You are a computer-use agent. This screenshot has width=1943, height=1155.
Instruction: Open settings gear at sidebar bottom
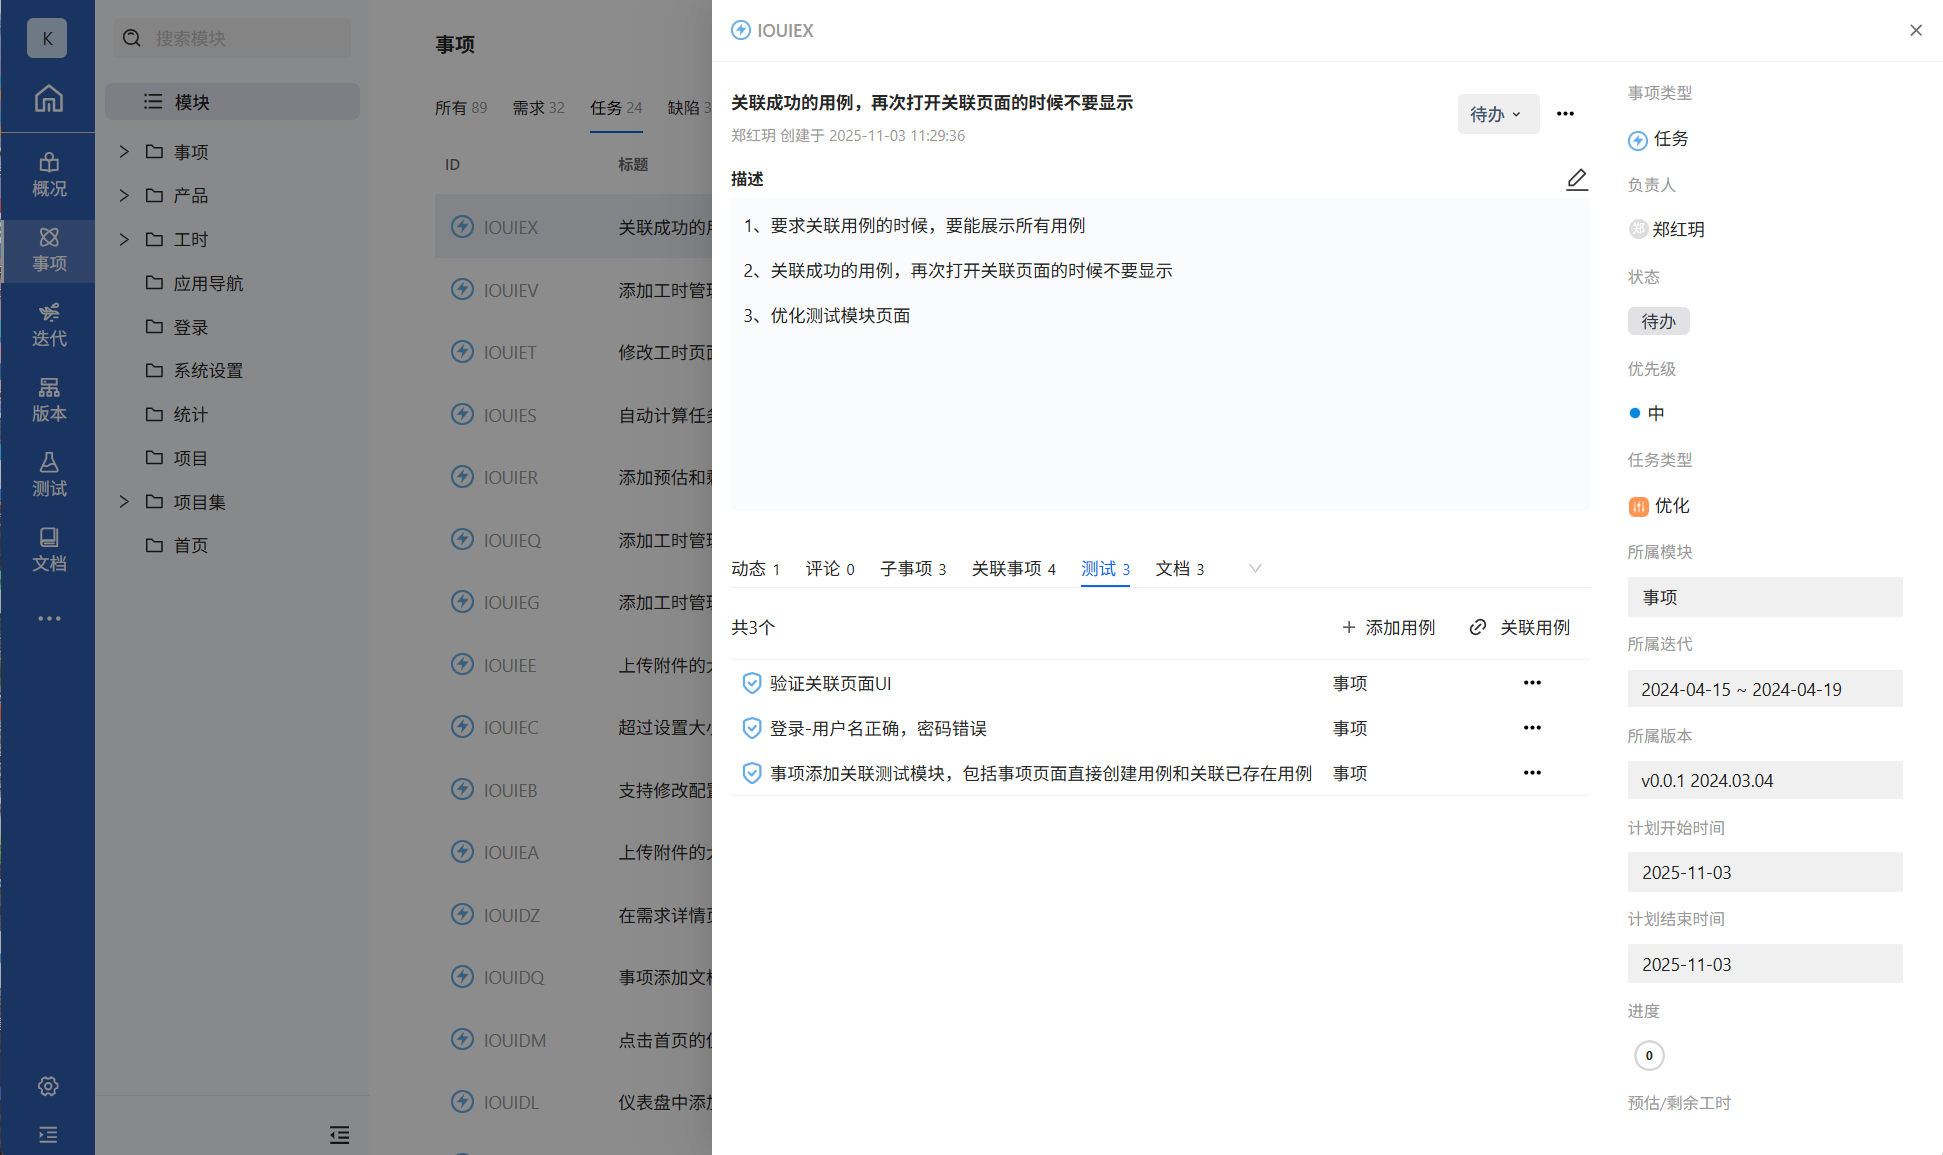48,1086
